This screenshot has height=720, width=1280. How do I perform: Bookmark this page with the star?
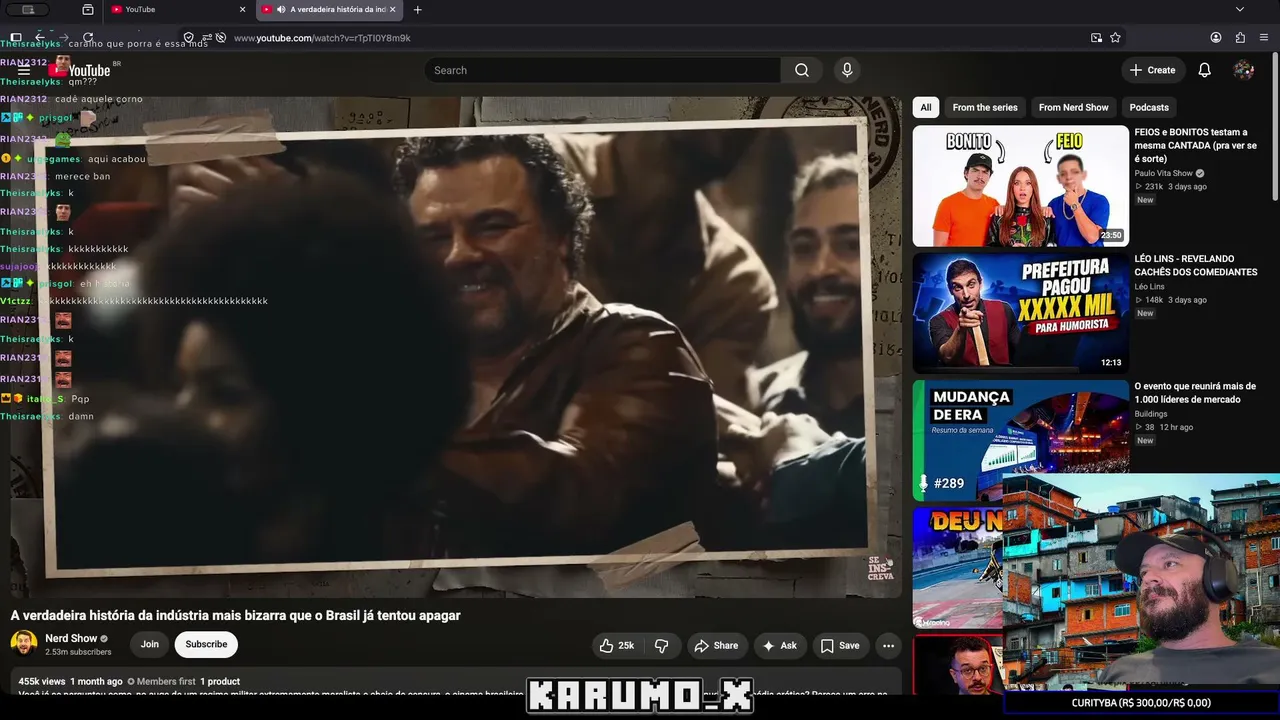click(x=1115, y=38)
